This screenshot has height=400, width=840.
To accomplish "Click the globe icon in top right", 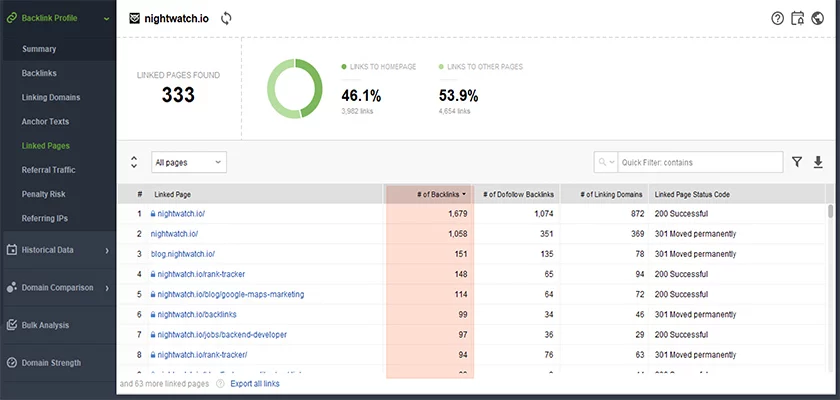I will click(x=818, y=18).
